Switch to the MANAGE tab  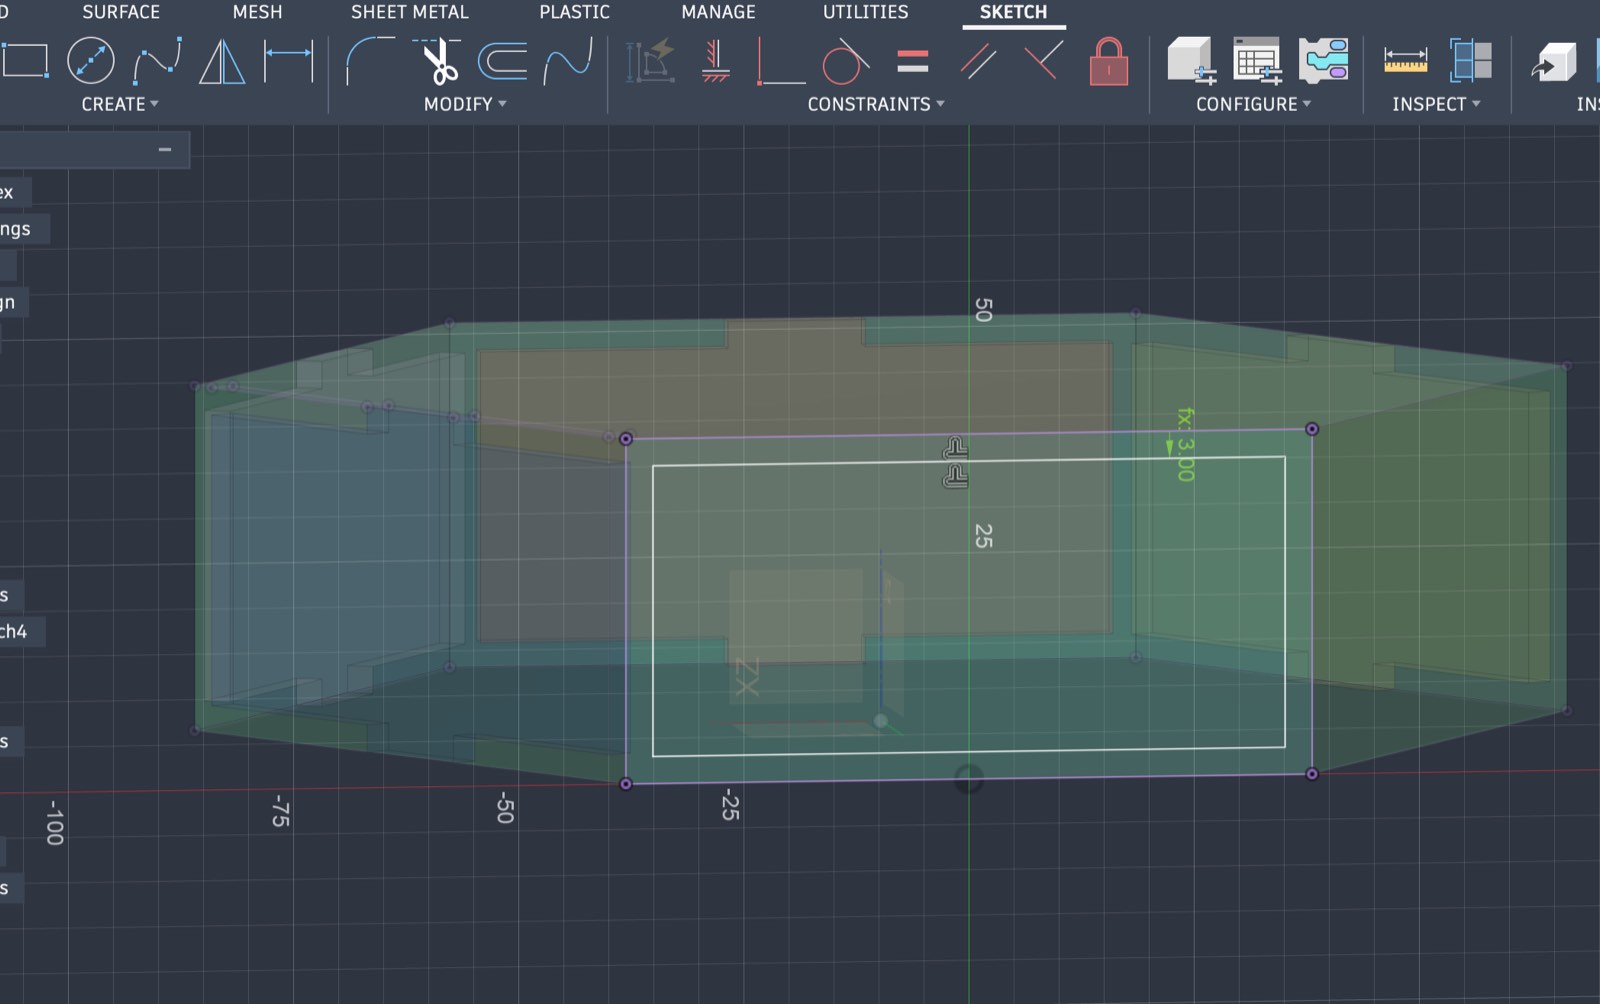click(x=718, y=12)
